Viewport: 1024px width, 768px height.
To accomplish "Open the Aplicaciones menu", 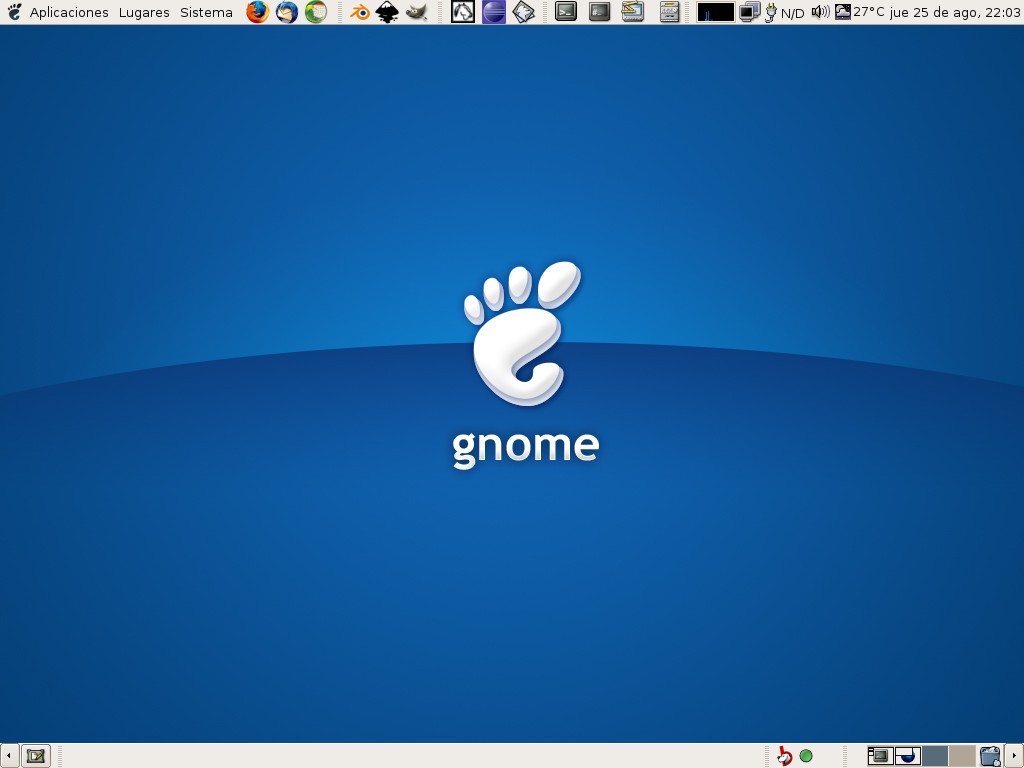I will [x=69, y=12].
